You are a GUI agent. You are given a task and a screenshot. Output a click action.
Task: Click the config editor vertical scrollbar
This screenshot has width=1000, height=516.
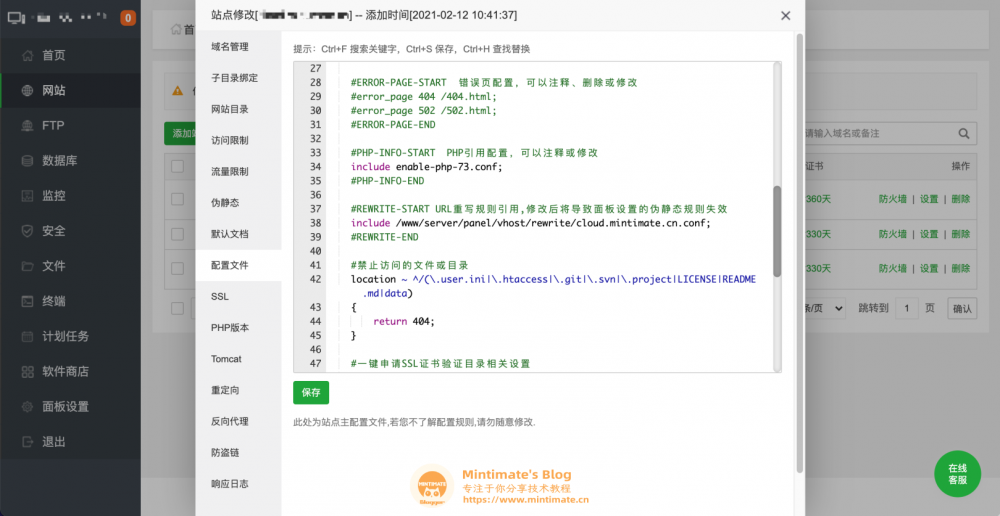(777, 230)
